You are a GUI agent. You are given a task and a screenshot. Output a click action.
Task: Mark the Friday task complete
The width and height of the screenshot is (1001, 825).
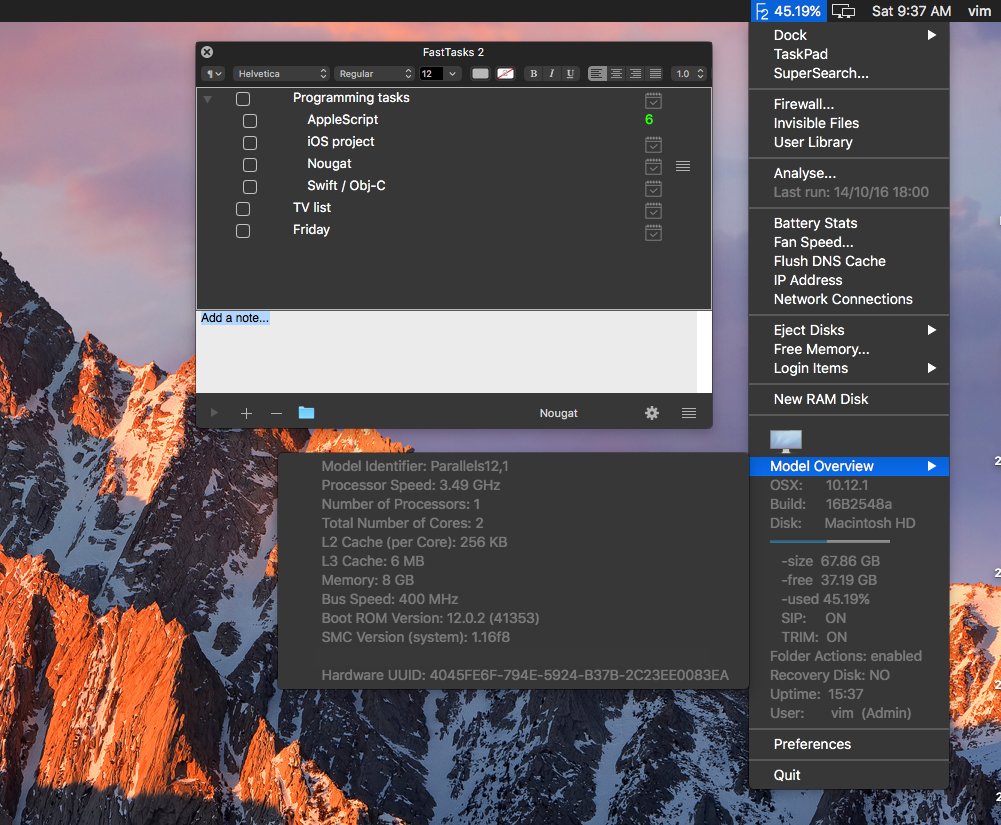click(242, 231)
